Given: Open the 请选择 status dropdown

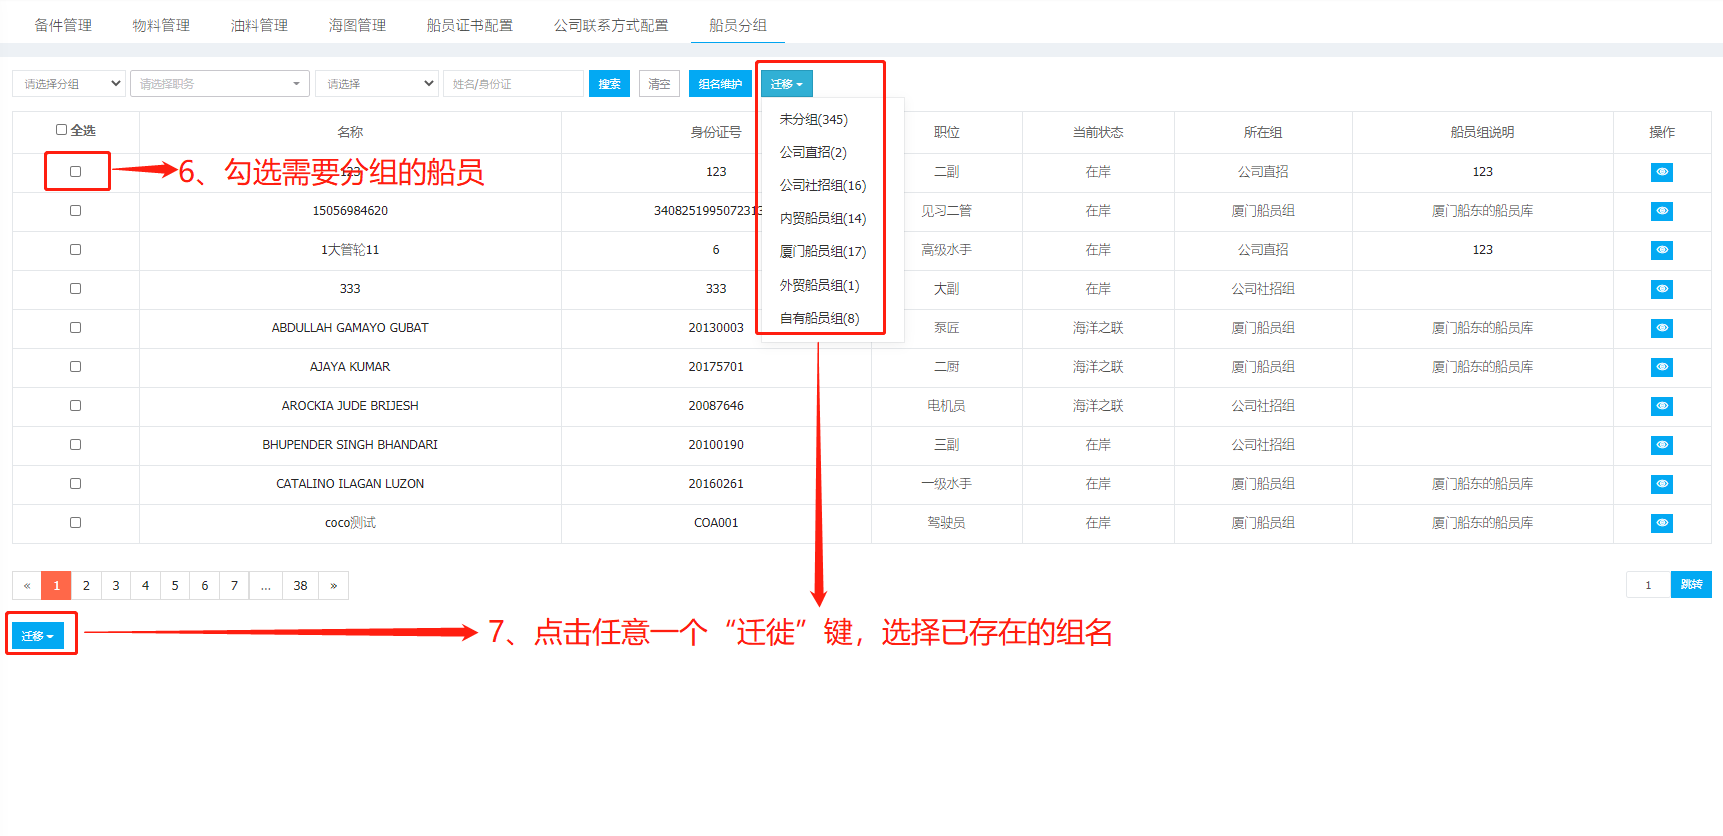Looking at the screenshot, I should [x=376, y=84].
